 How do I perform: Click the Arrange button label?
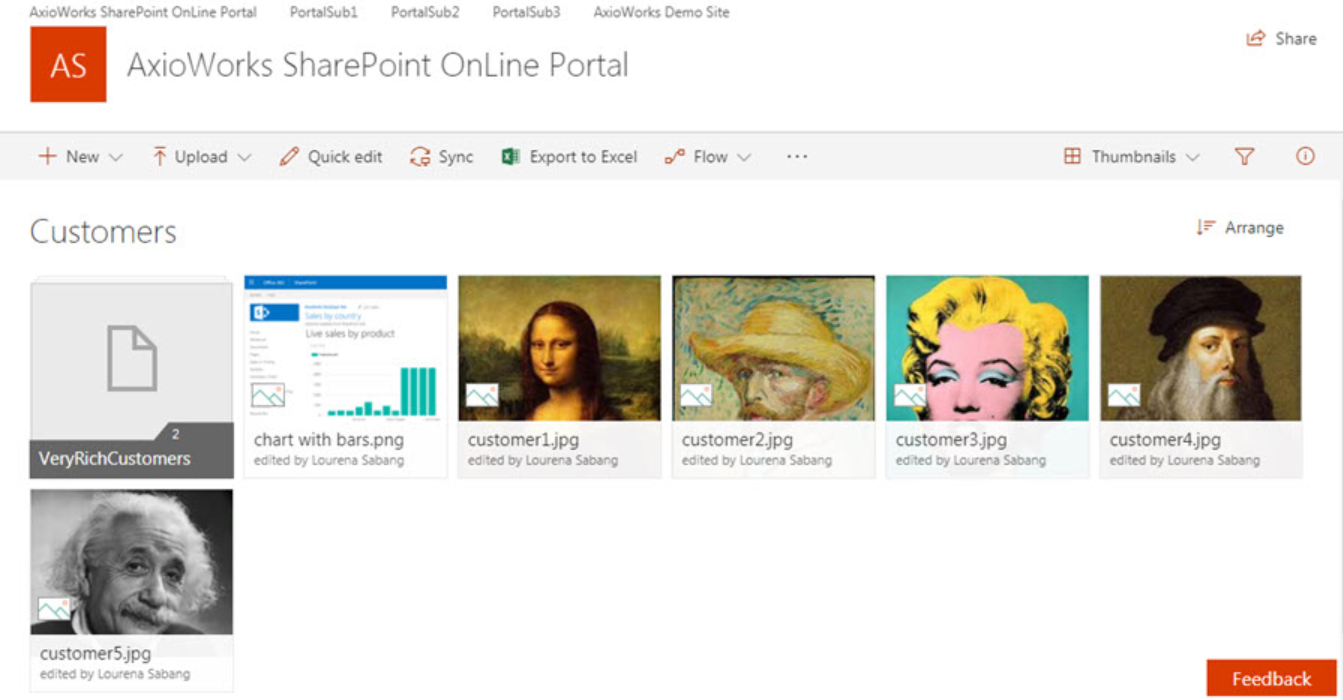(x=1254, y=228)
